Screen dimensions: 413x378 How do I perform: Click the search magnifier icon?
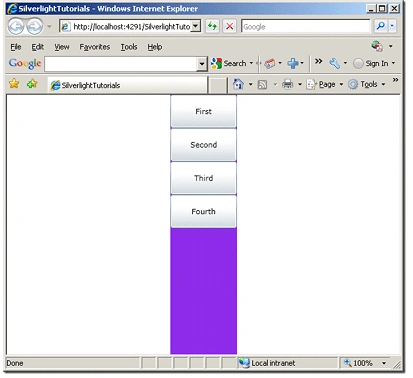point(380,26)
